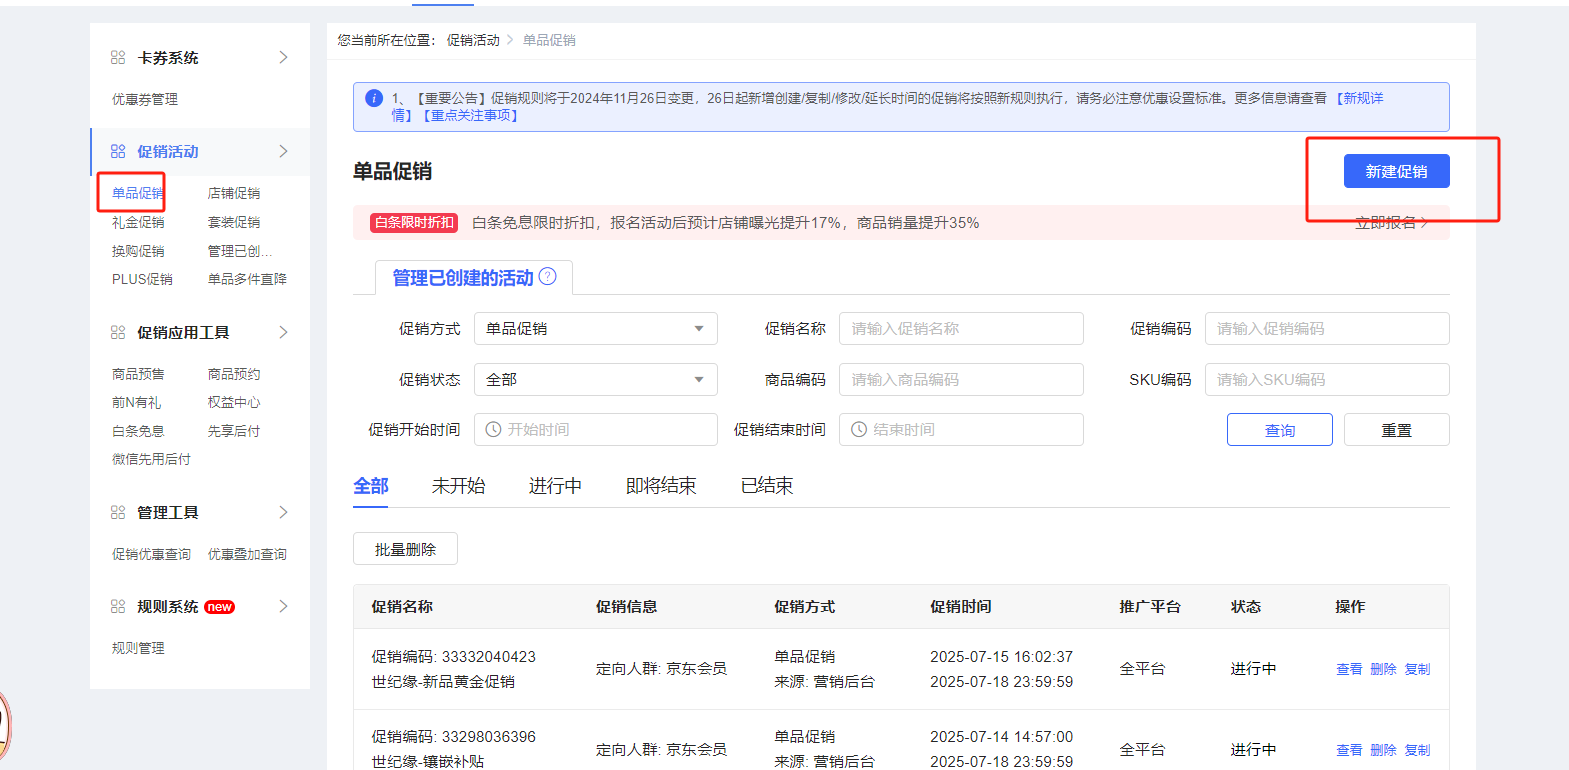Click 复制 link for 世纪缘-新品黄金促销
Image resolution: width=1569 pixels, height=770 pixels.
pos(1417,670)
